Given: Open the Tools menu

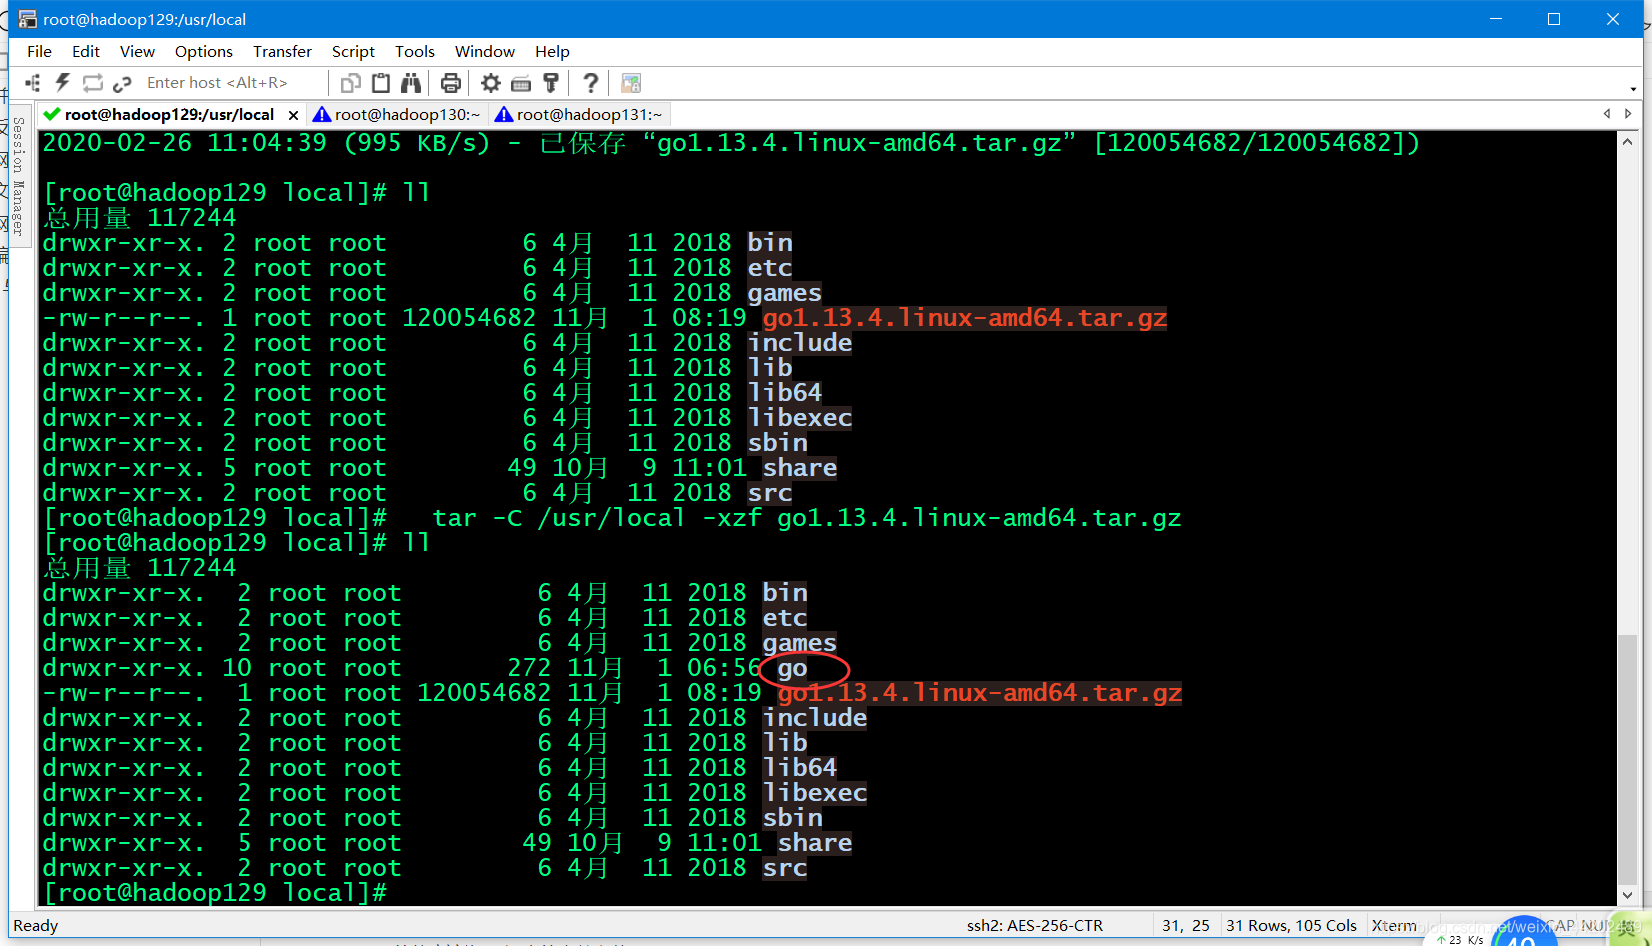Looking at the screenshot, I should (415, 51).
